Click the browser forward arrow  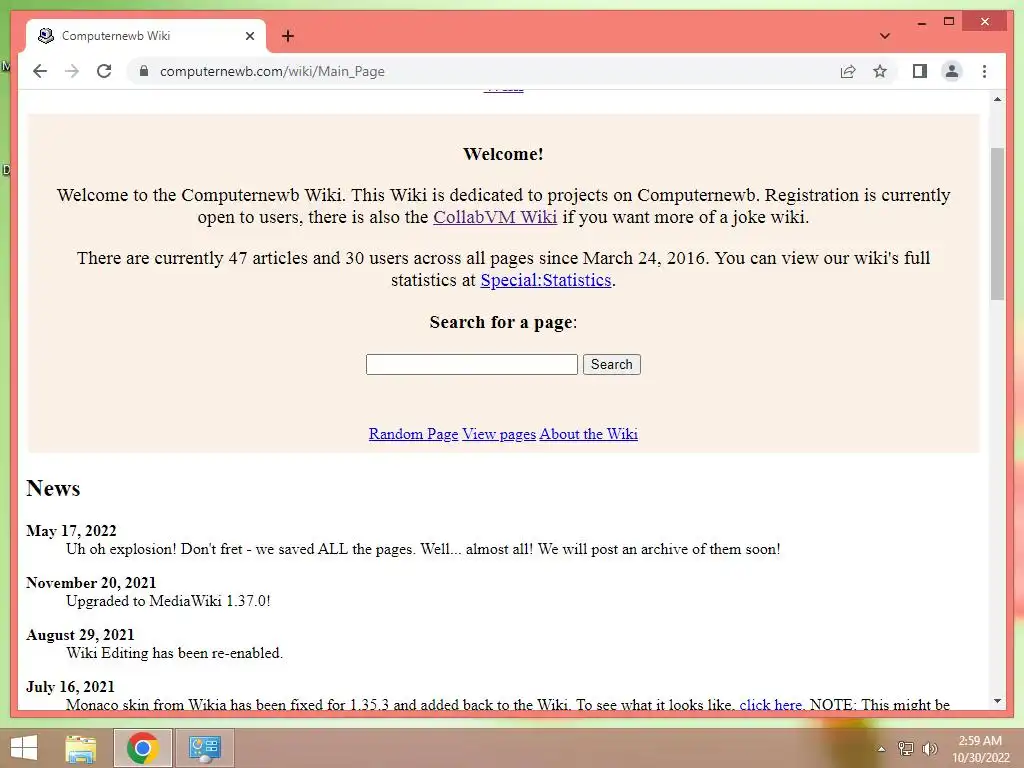[72, 71]
